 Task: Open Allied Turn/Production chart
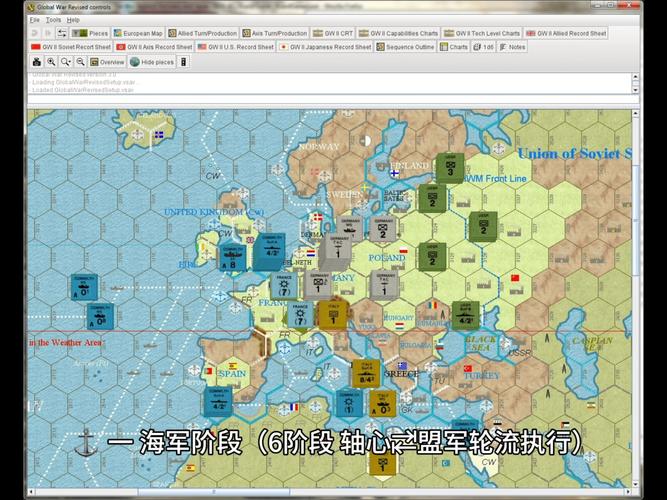[202, 33]
